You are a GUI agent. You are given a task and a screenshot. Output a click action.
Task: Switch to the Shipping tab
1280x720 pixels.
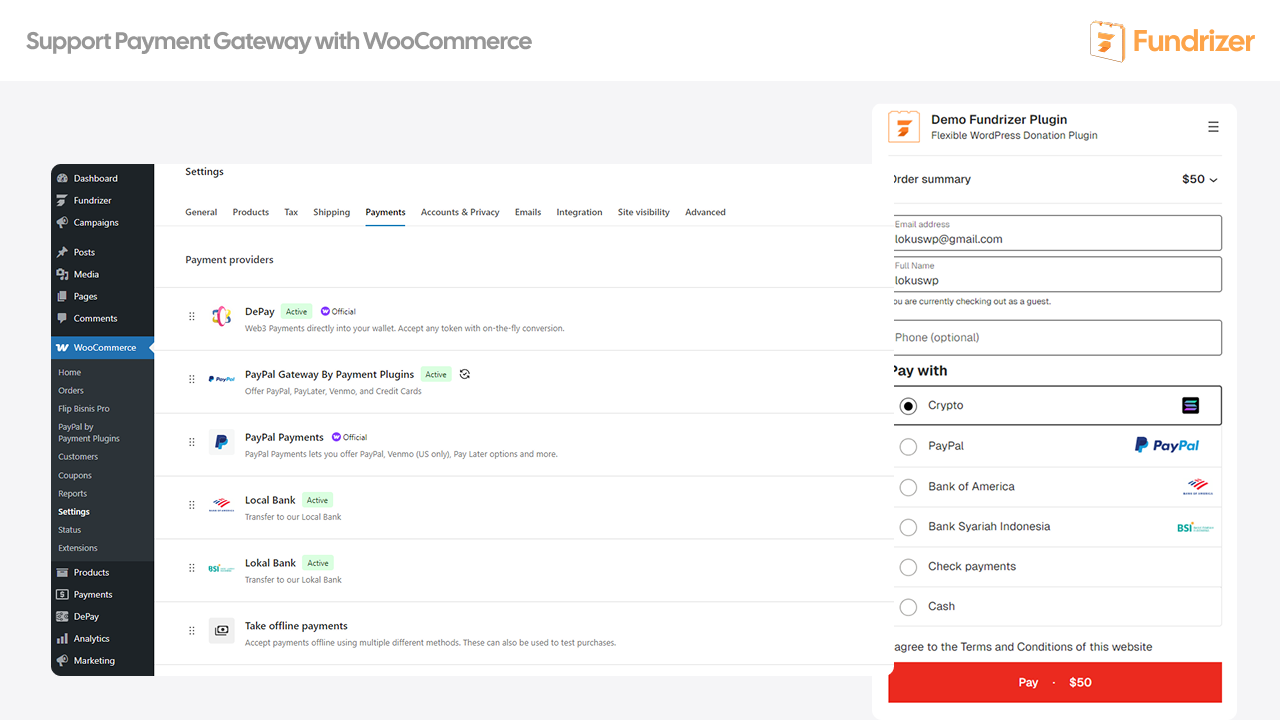click(331, 212)
